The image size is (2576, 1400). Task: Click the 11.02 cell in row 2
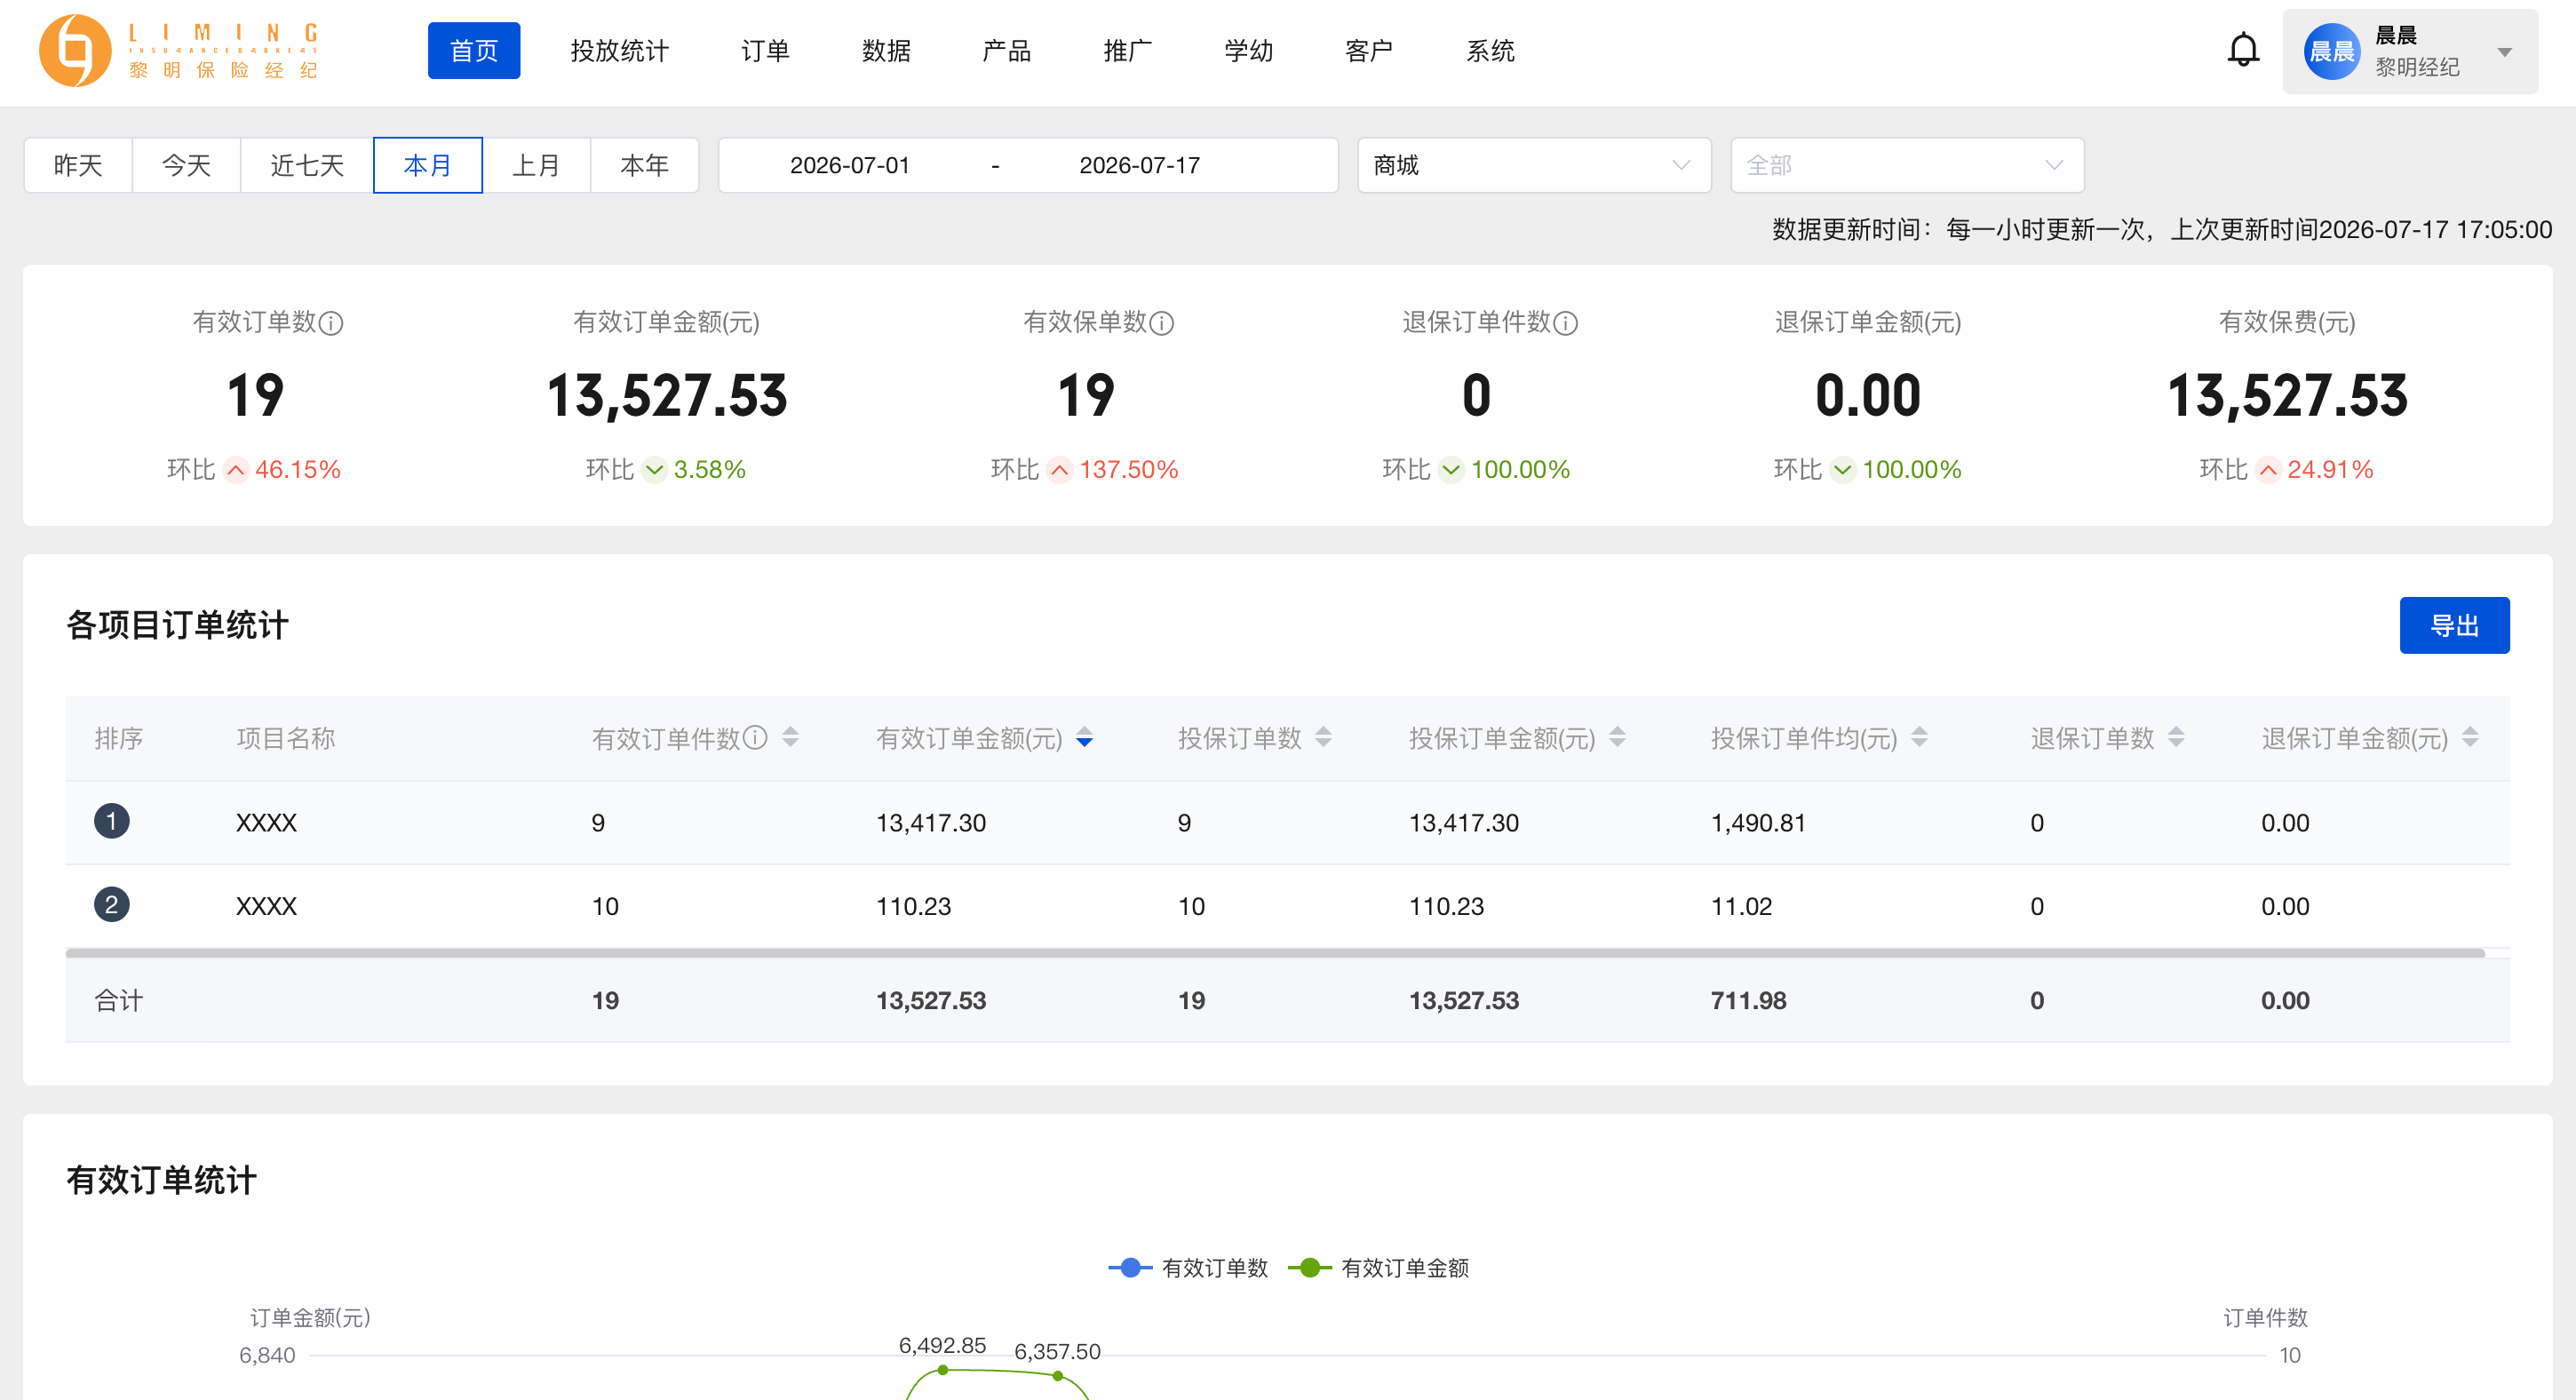point(1741,906)
